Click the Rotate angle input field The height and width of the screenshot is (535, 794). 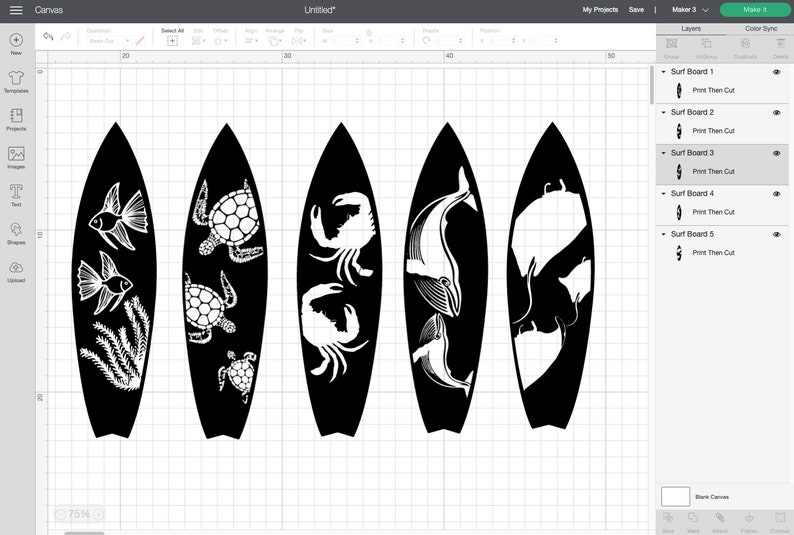448,40
